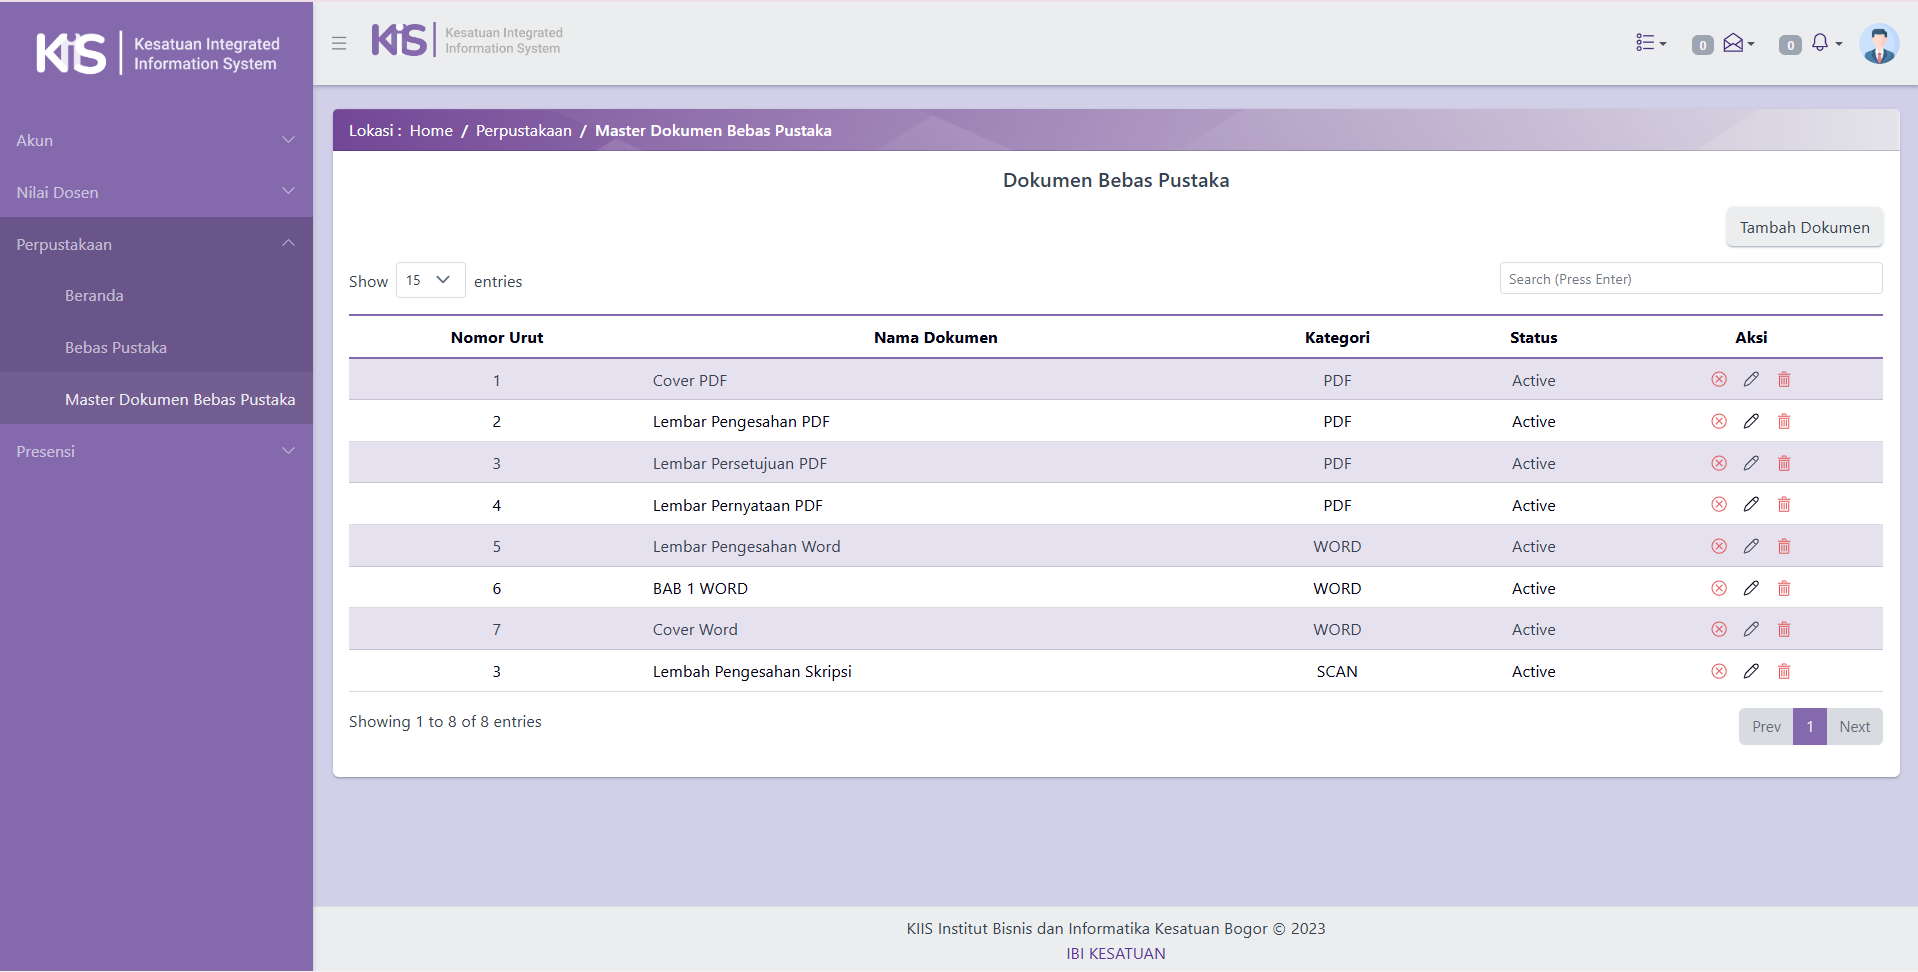The height and width of the screenshot is (972, 1918).
Task: Delete the Lembar Pengesahan PDF row
Action: 1784,422
